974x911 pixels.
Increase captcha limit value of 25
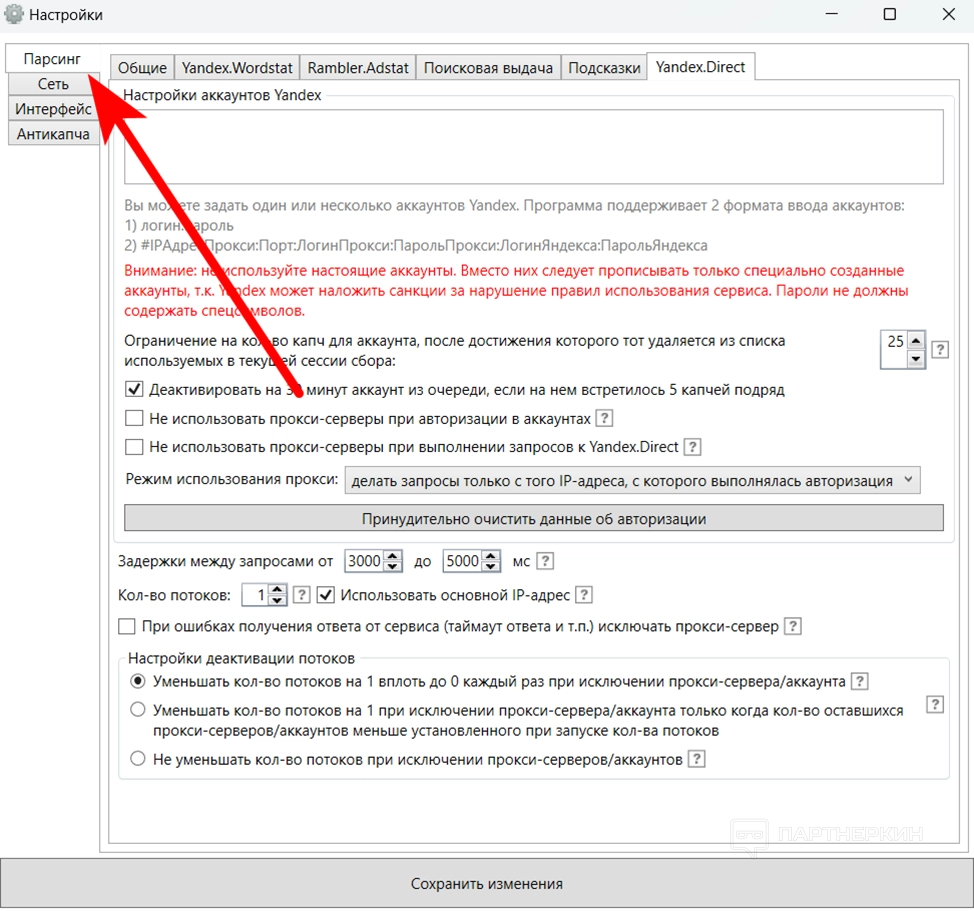point(916,340)
